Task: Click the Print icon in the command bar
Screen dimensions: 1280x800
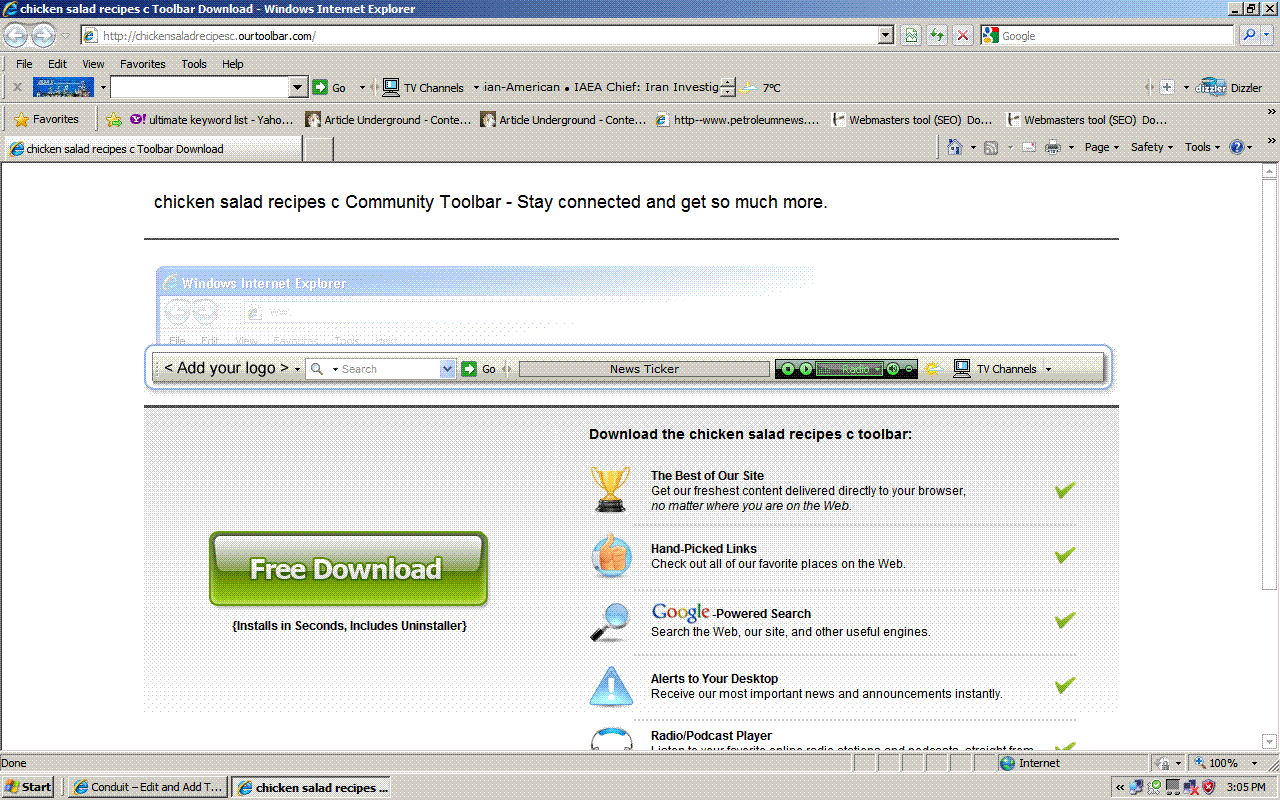Action: point(1053,147)
